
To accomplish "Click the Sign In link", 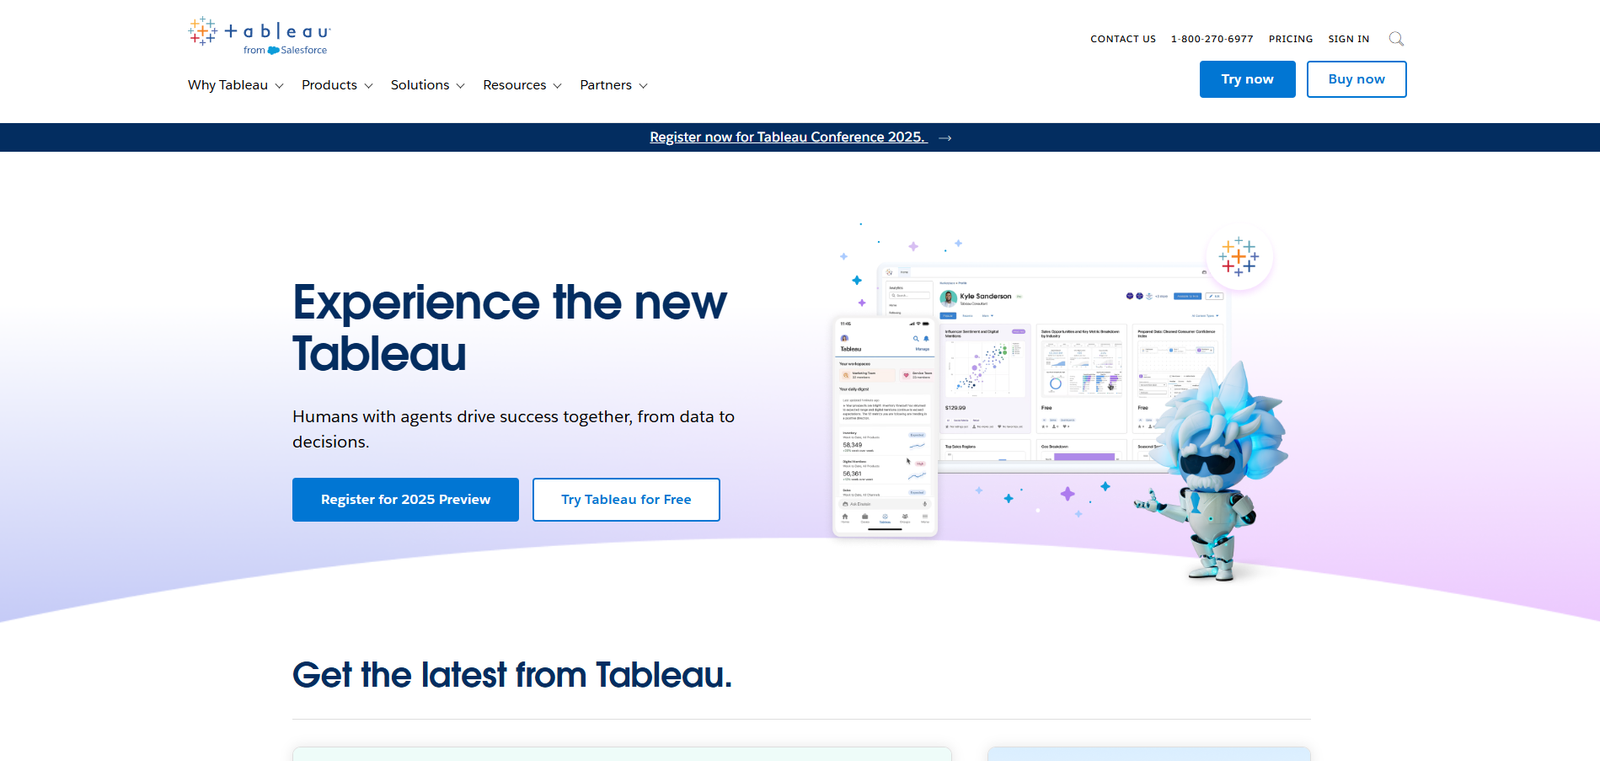I will tap(1348, 39).
